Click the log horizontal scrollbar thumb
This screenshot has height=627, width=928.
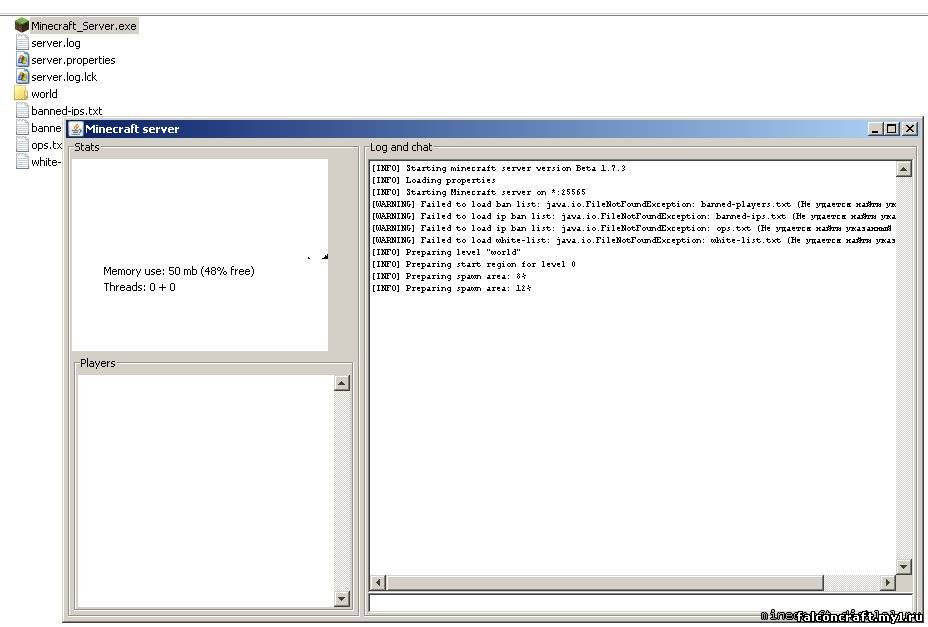point(605,582)
